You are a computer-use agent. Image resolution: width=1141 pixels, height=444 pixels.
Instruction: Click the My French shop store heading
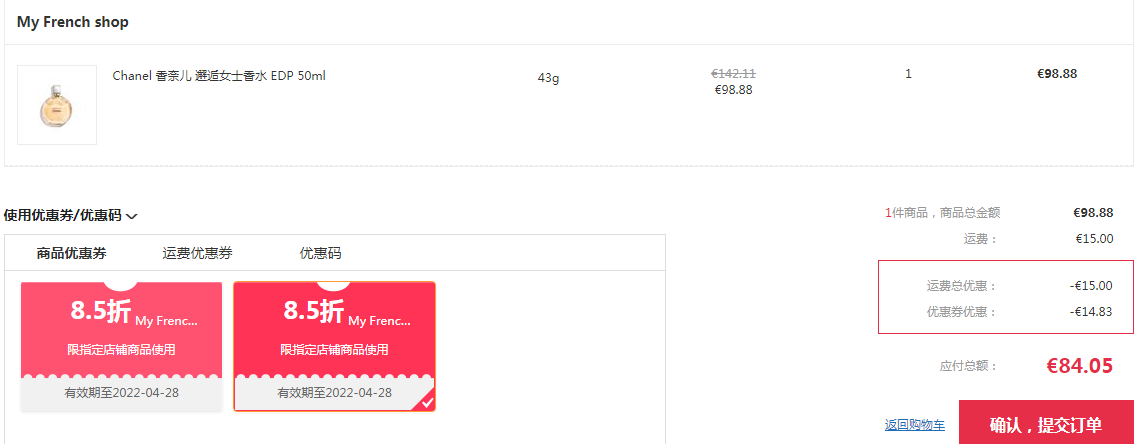(x=73, y=22)
